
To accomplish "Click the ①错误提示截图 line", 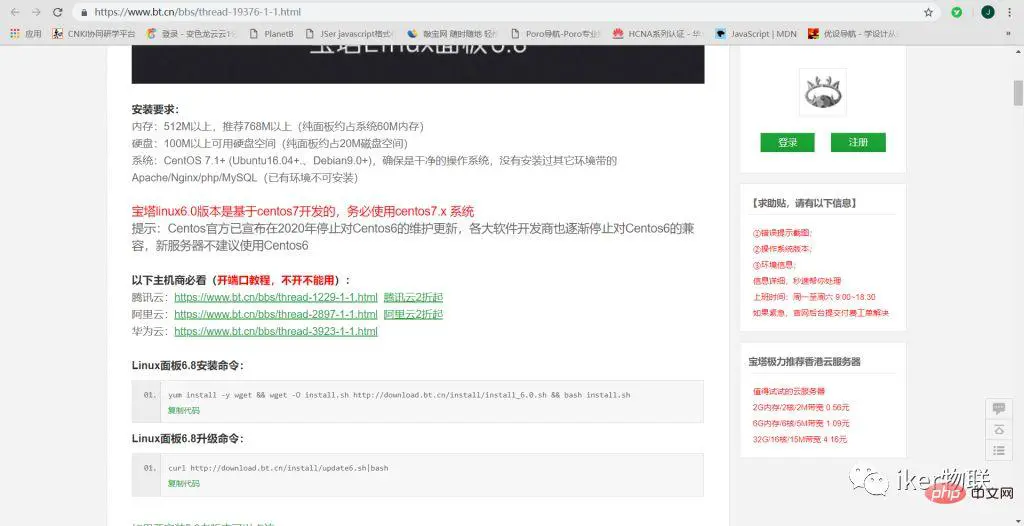I will 782,233.
